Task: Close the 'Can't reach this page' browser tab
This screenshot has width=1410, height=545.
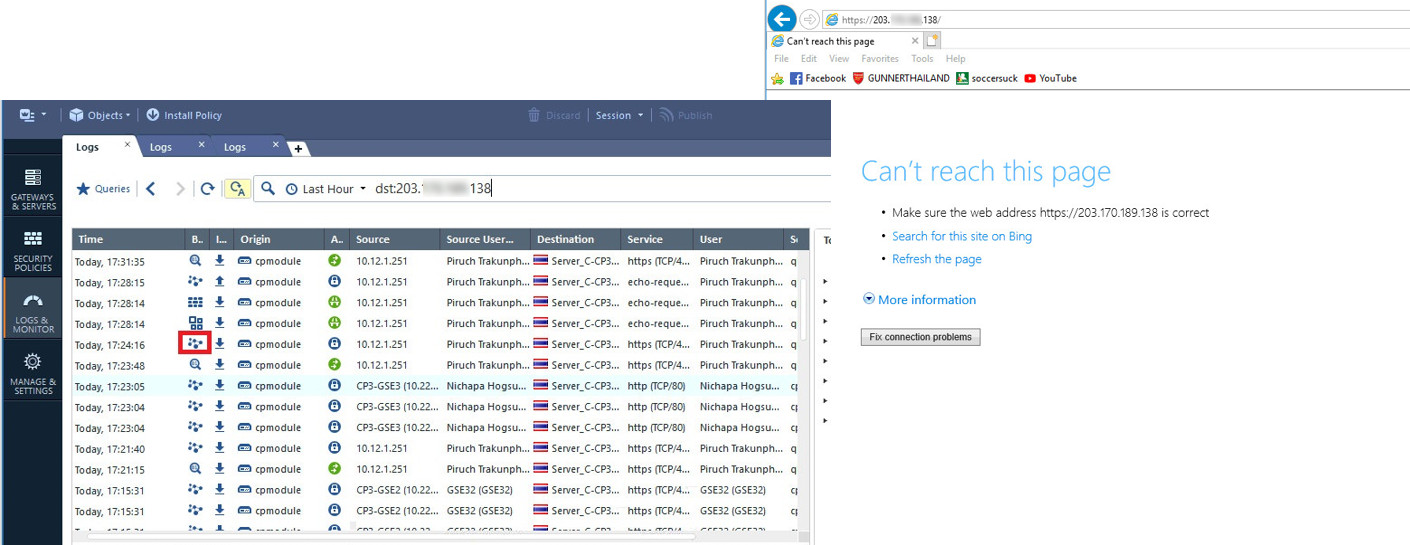Action: click(x=915, y=41)
